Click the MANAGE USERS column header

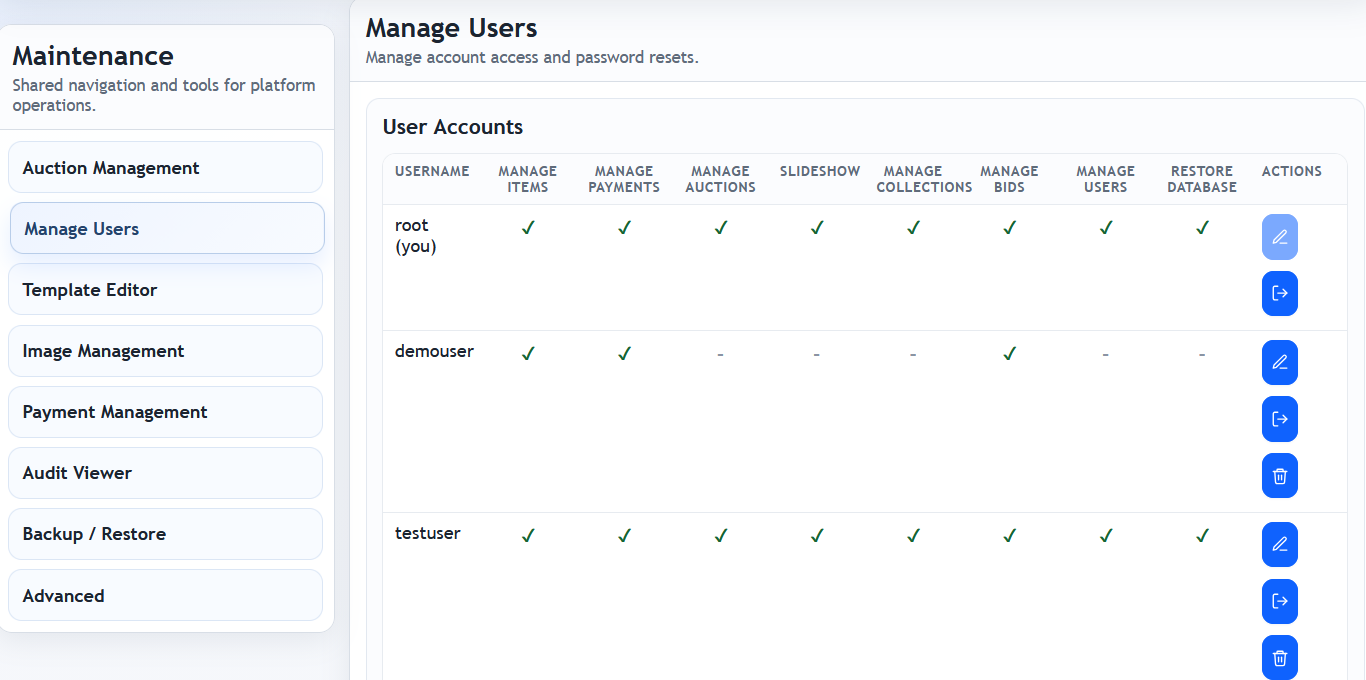point(1105,179)
